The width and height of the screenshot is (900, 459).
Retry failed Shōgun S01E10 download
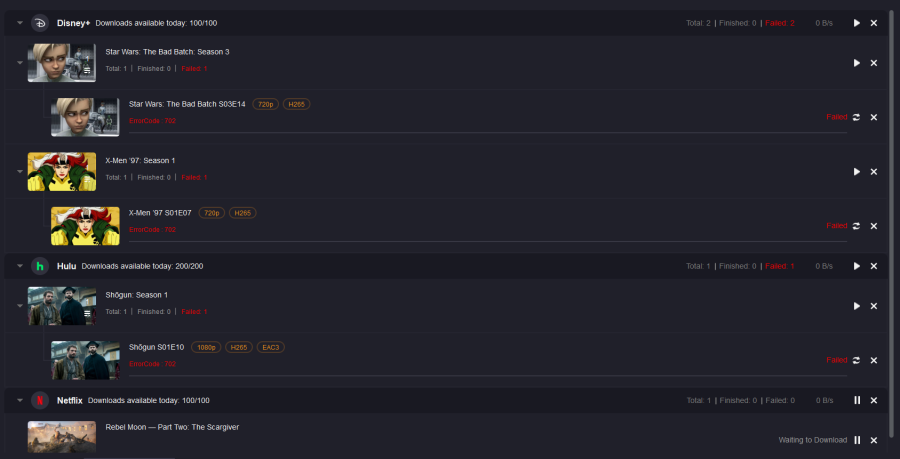click(x=857, y=360)
